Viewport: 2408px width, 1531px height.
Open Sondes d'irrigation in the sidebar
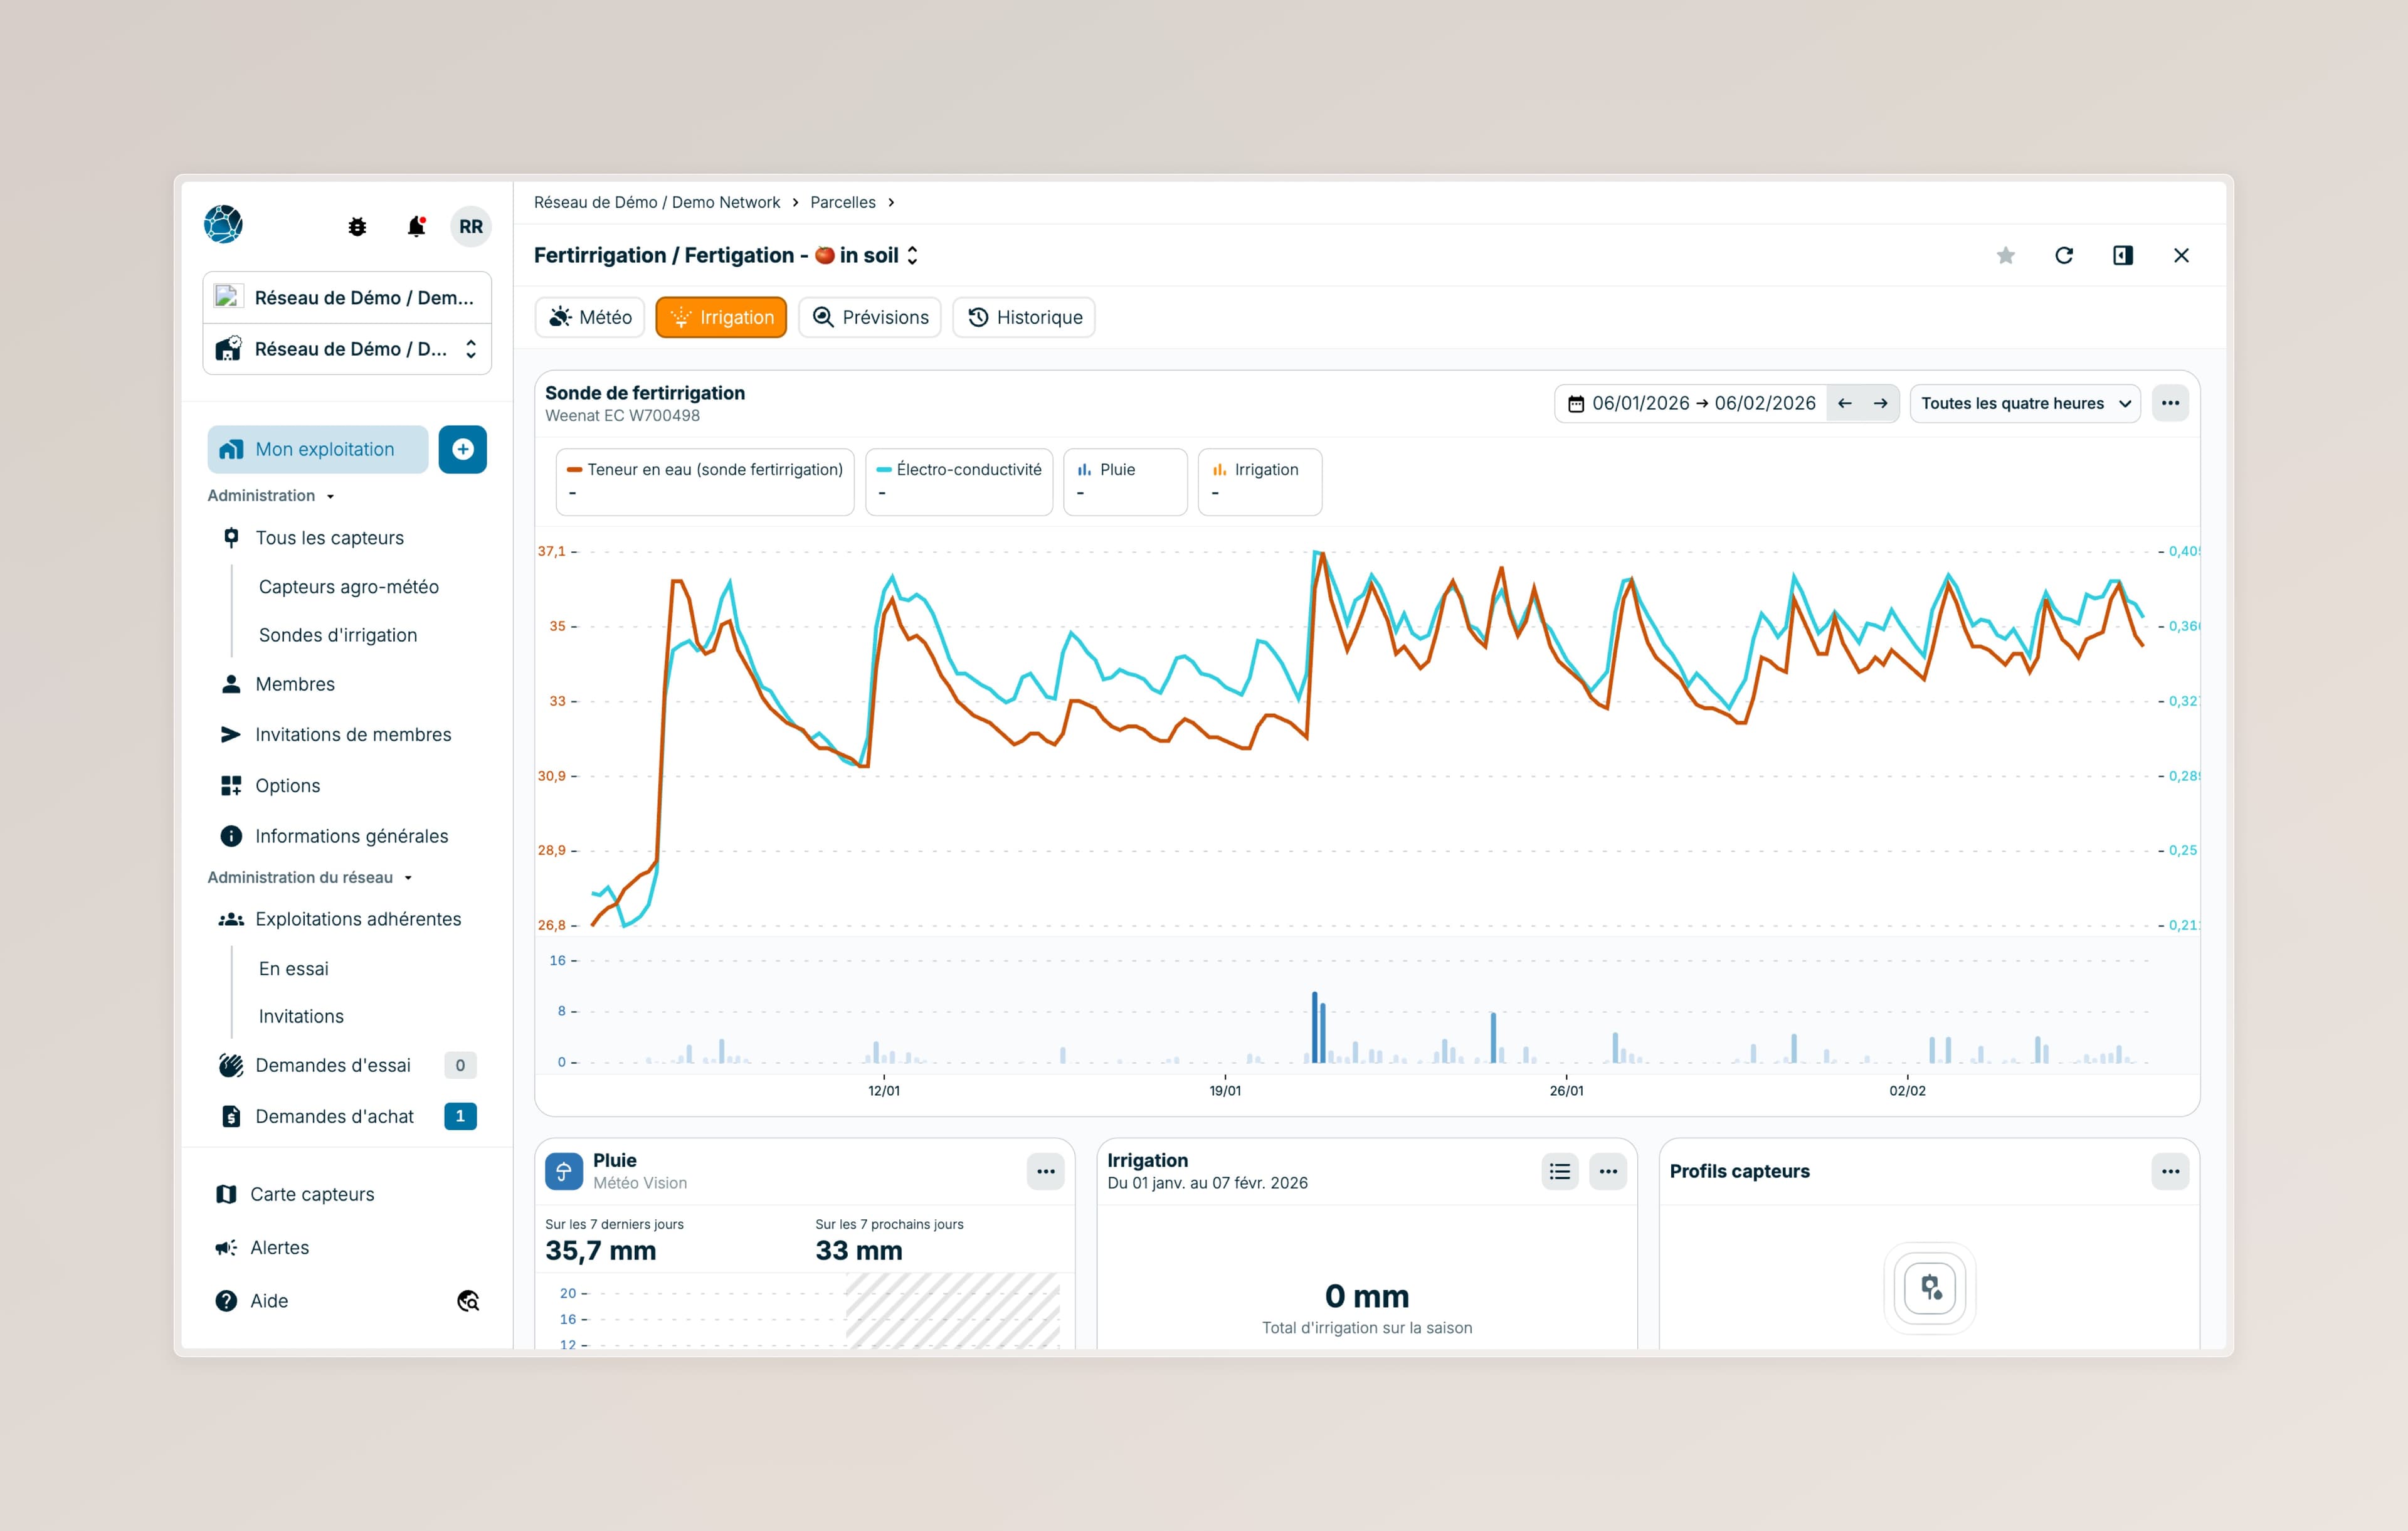point(338,636)
